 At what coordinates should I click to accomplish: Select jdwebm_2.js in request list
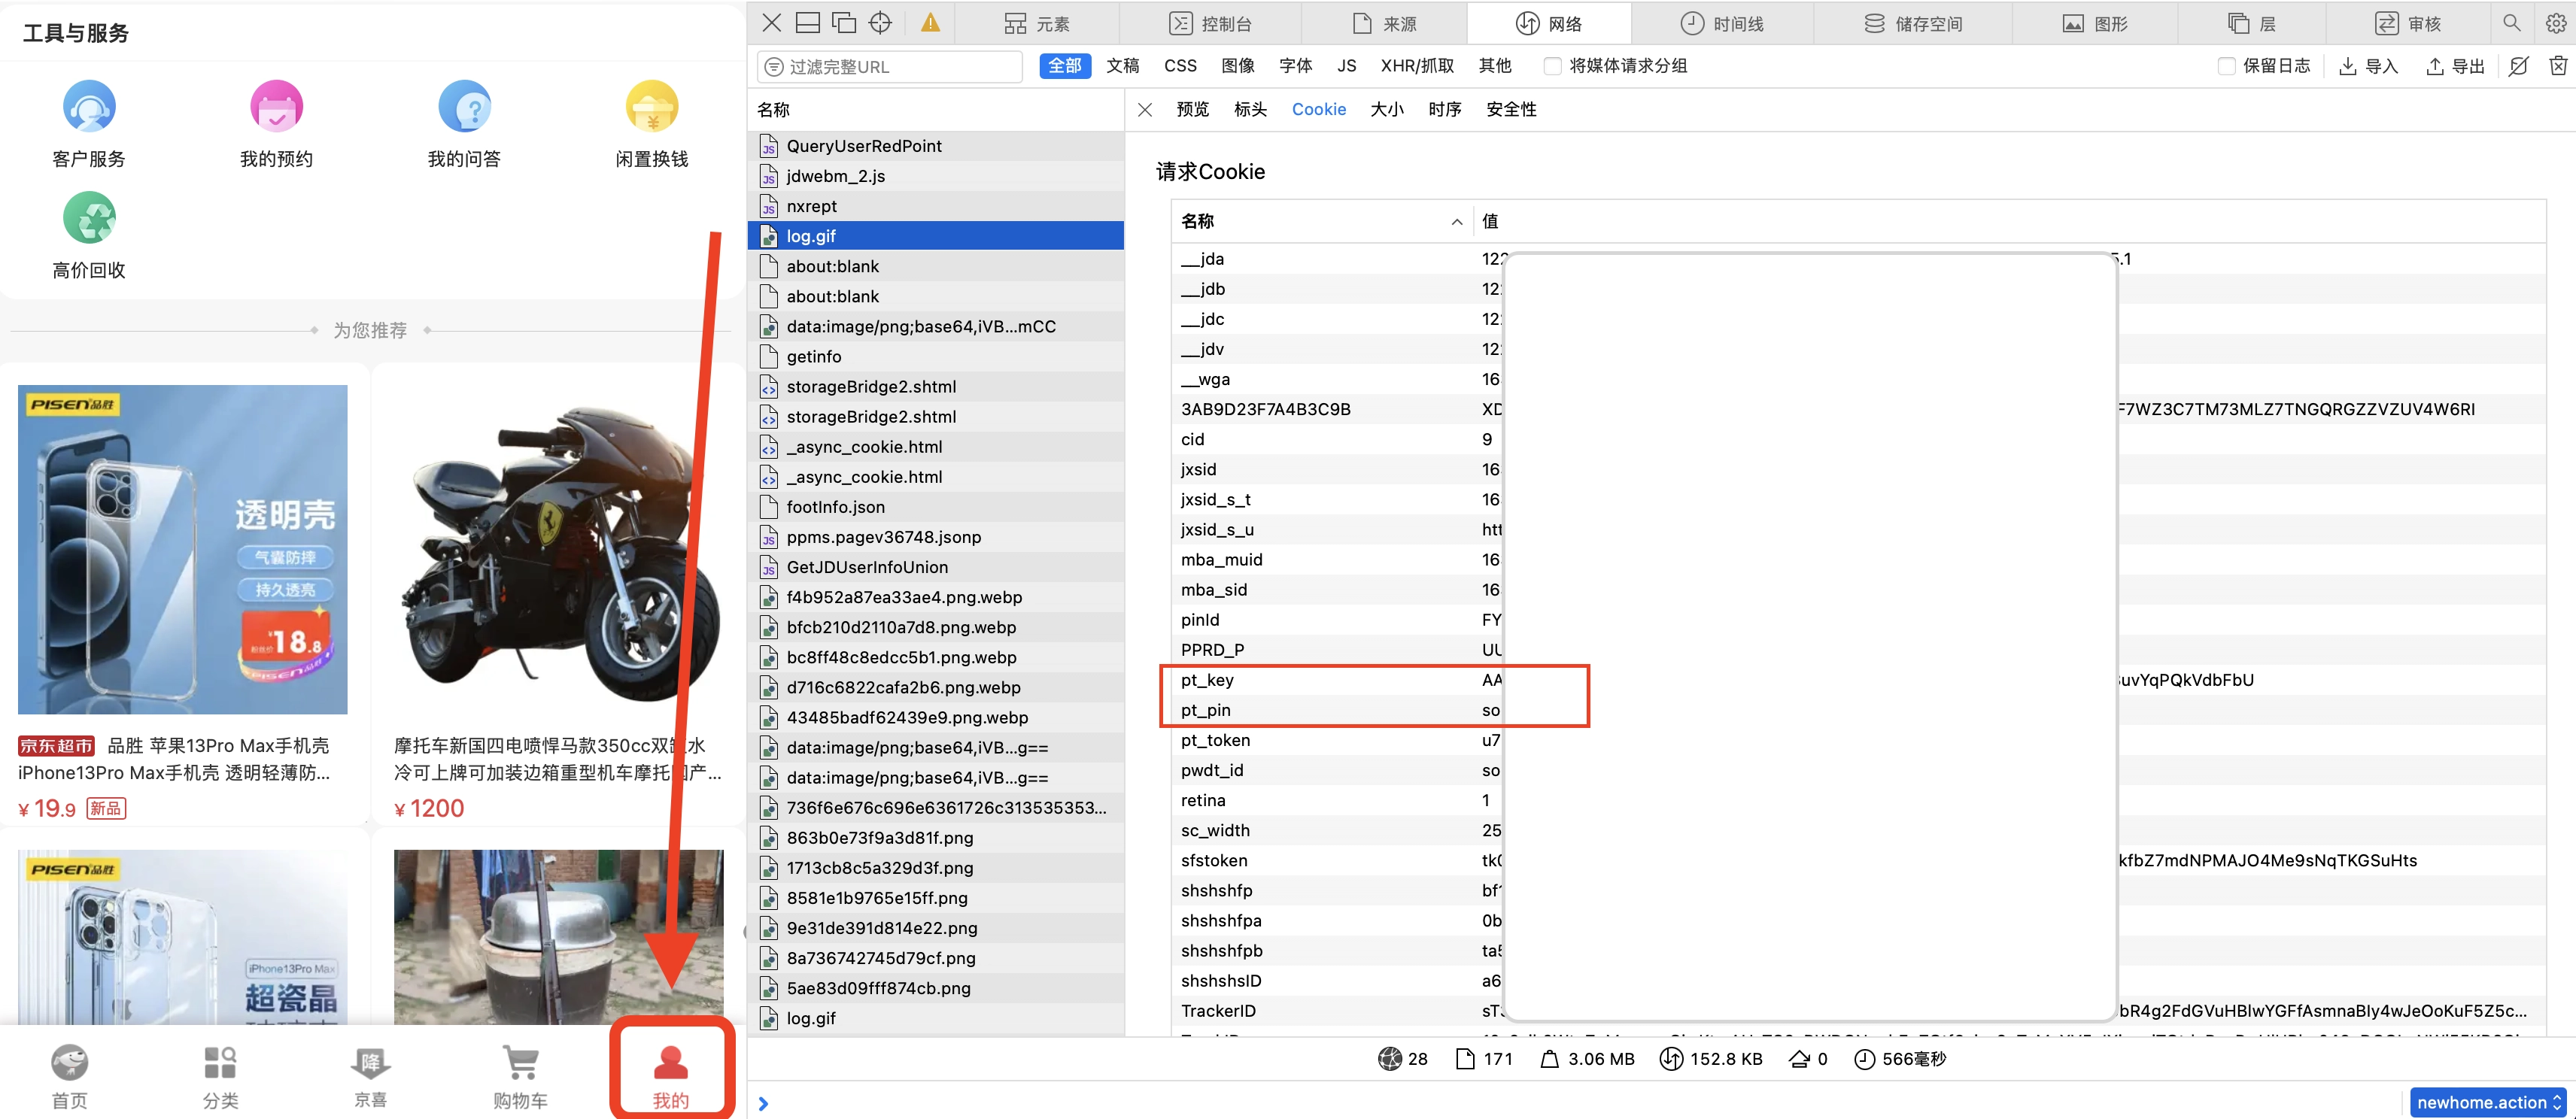point(936,176)
